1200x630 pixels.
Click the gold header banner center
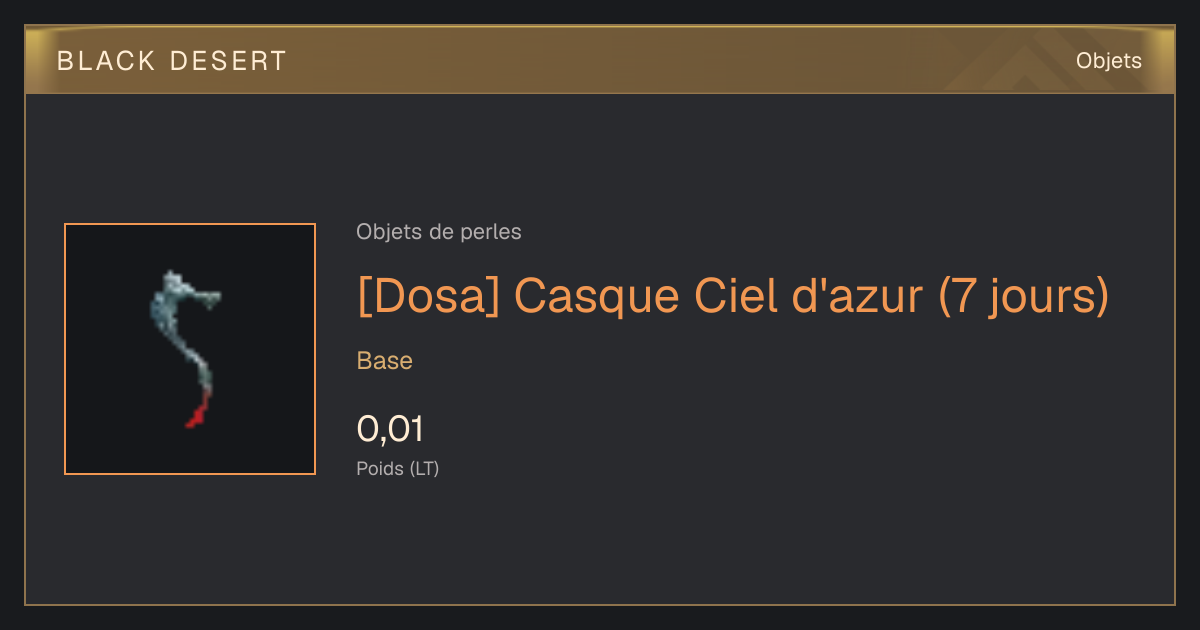pos(600,61)
